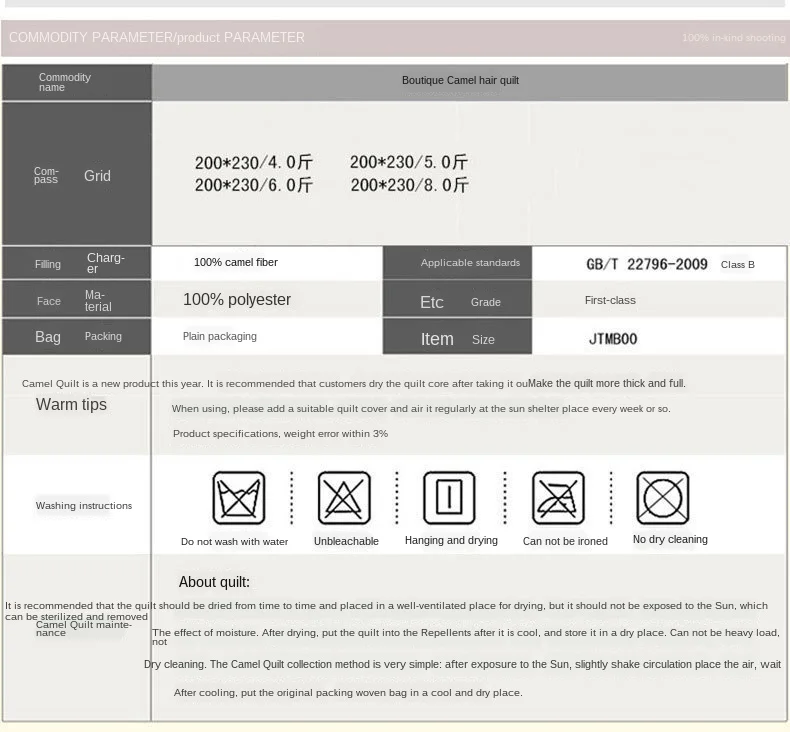This screenshot has height=732, width=790.
Task: Select the COMMODITY PARAMETER header text
Action: pyautogui.click(x=157, y=37)
